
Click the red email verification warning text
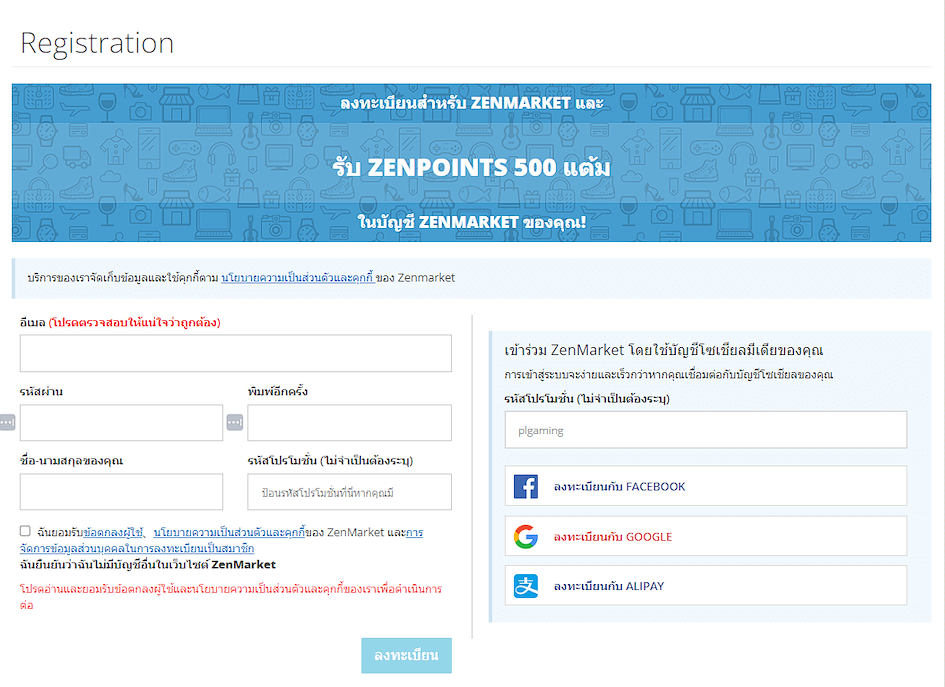134,323
